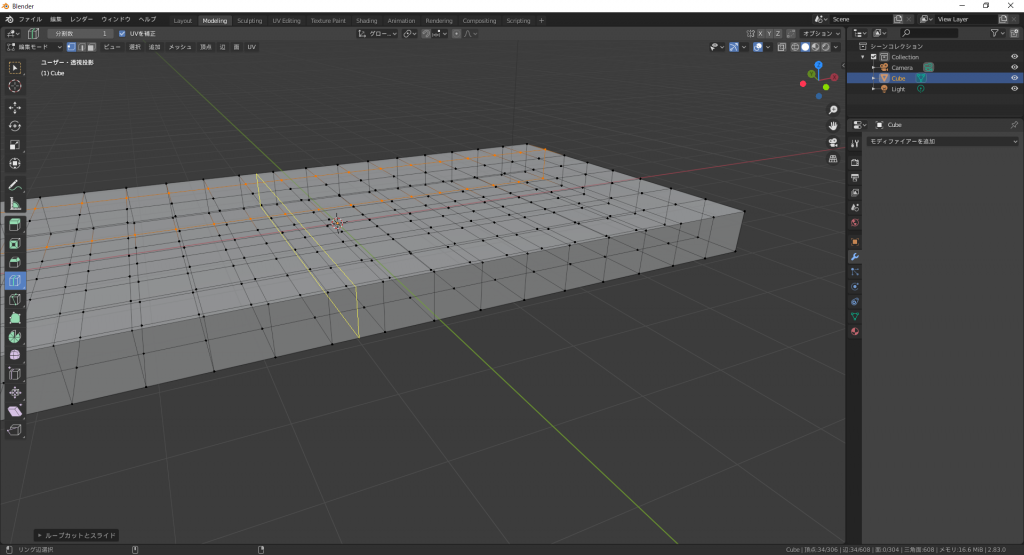Image resolution: width=1024 pixels, height=555 pixels.
Task: Toggle the UVを補正 checkbox
Action: (122, 33)
